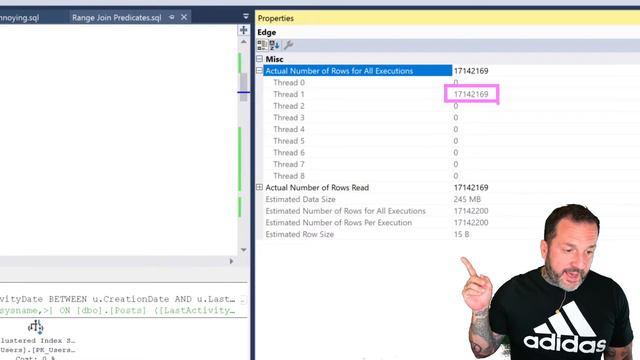The width and height of the screenshot is (640, 360).
Task: Switch to the partially visible 'nnoying.sql' tab
Action: [x=20, y=18]
